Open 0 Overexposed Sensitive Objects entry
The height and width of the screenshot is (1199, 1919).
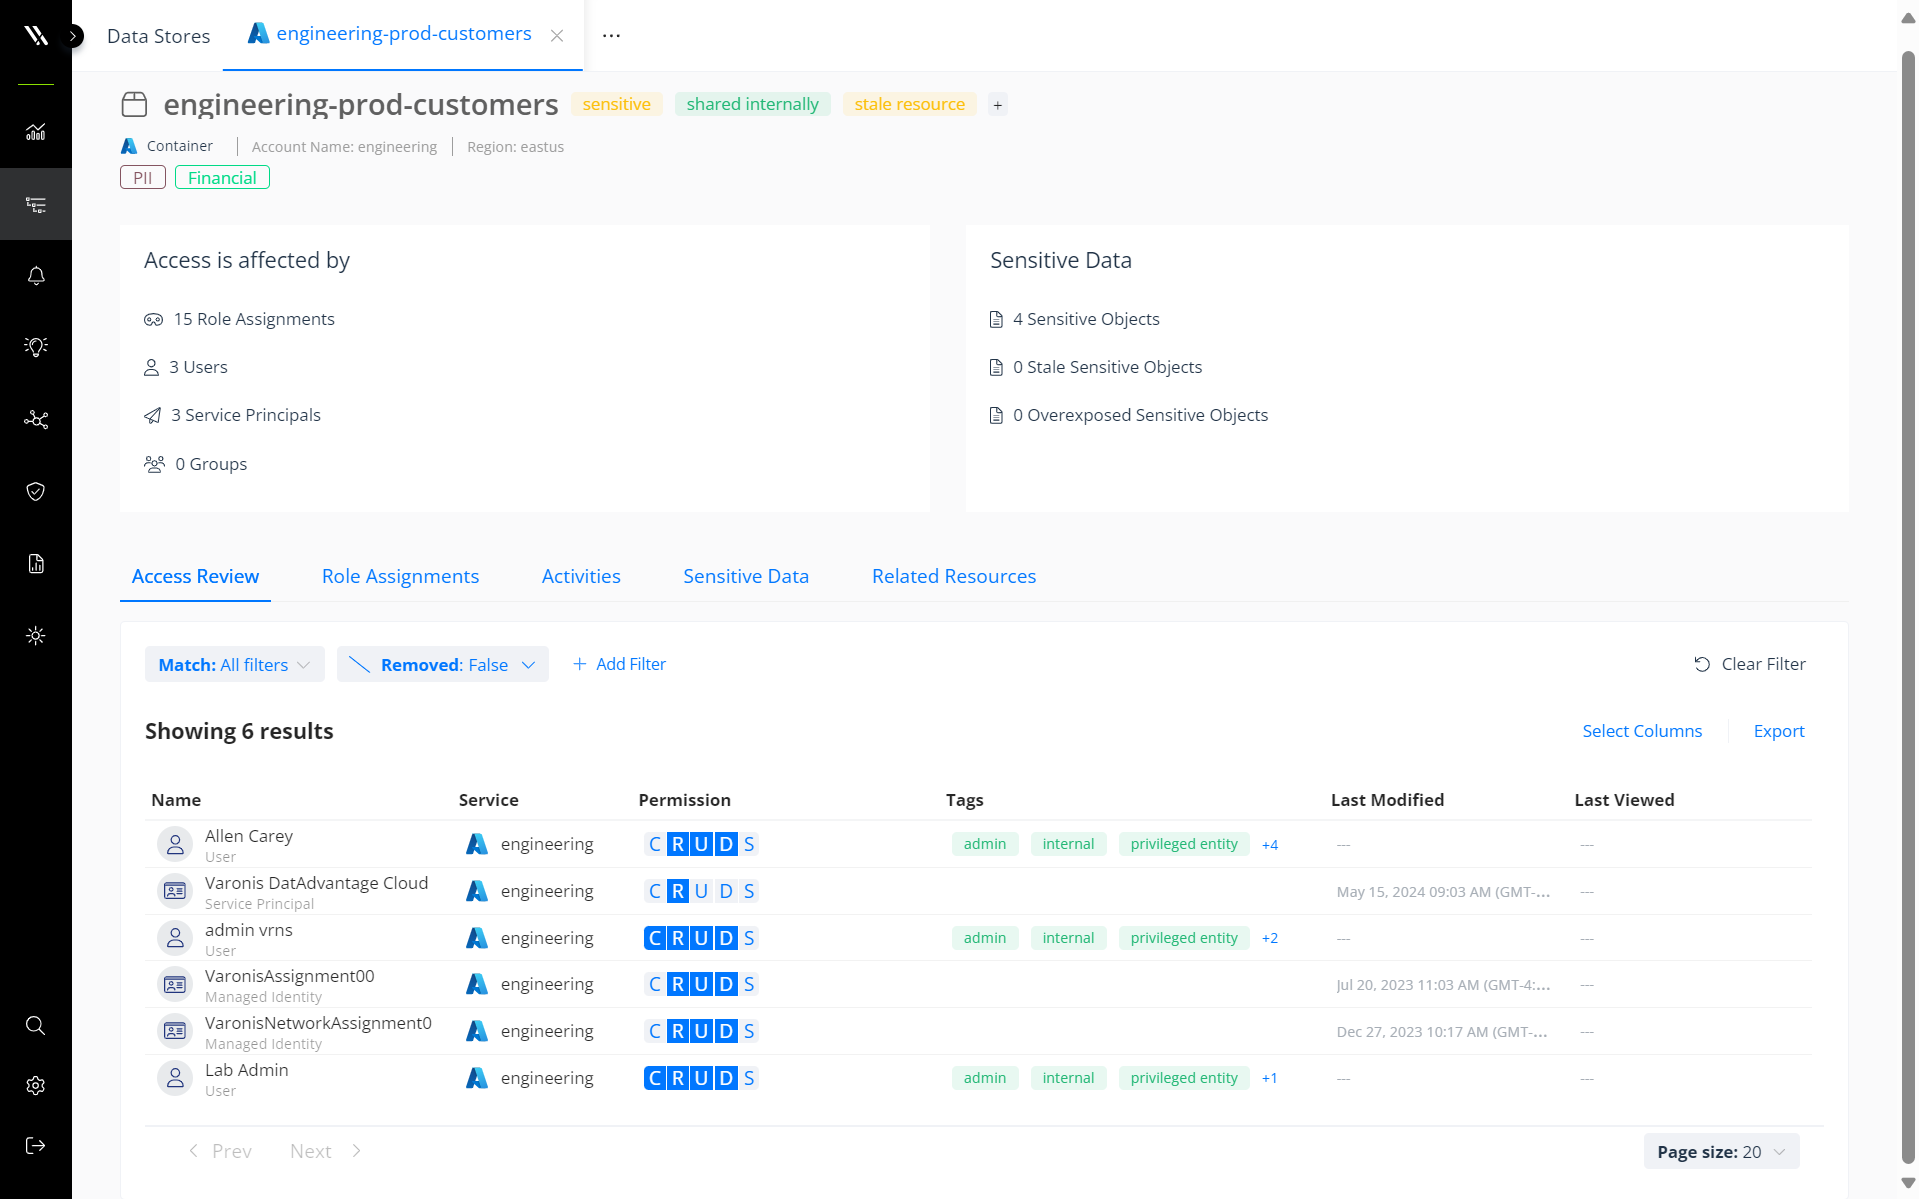click(x=1129, y=415)
